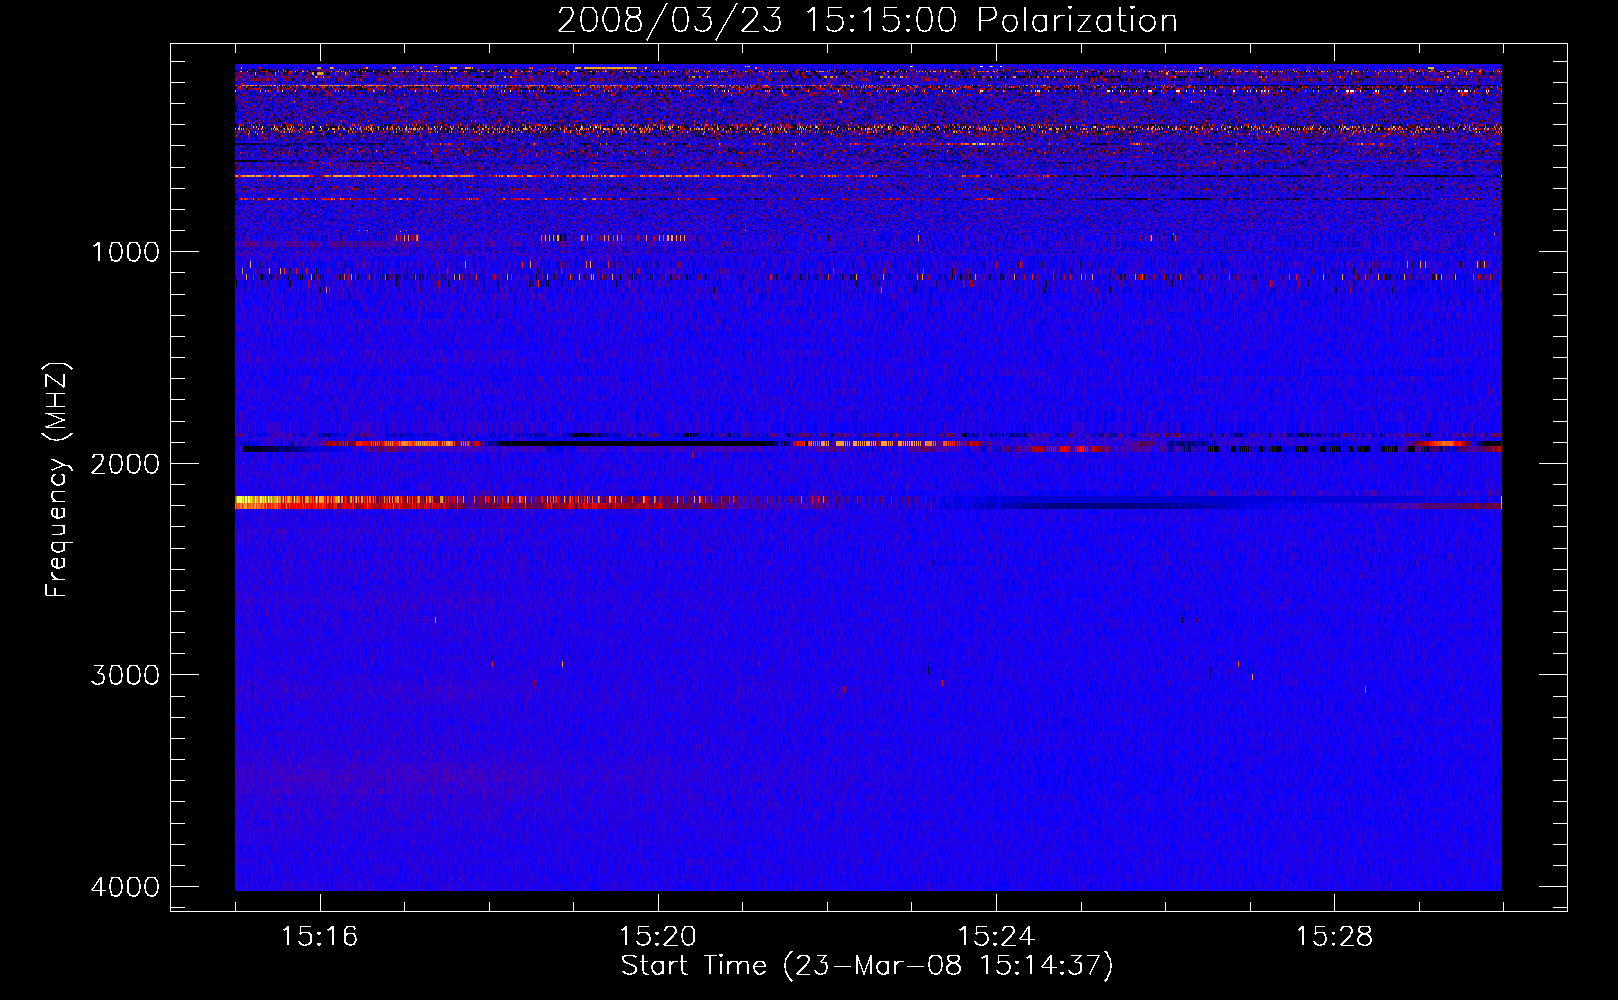The image size is (1618, 1000).
Task: Click the 15:28 time tick label
Action: point(1334,937)
